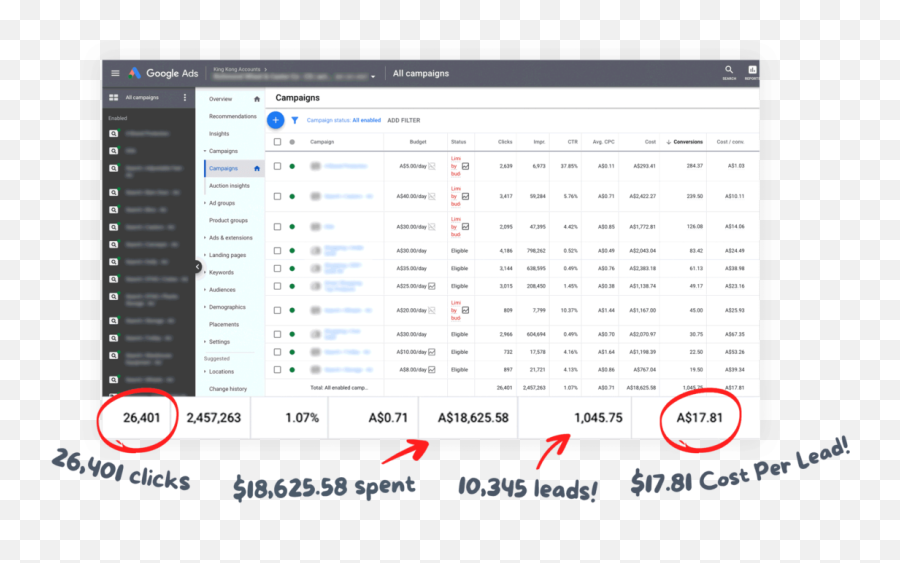The height and width of the screenshot is (563, 900).
Task: Click green status dot in A$35.00/day row
Action: [292, 269]
